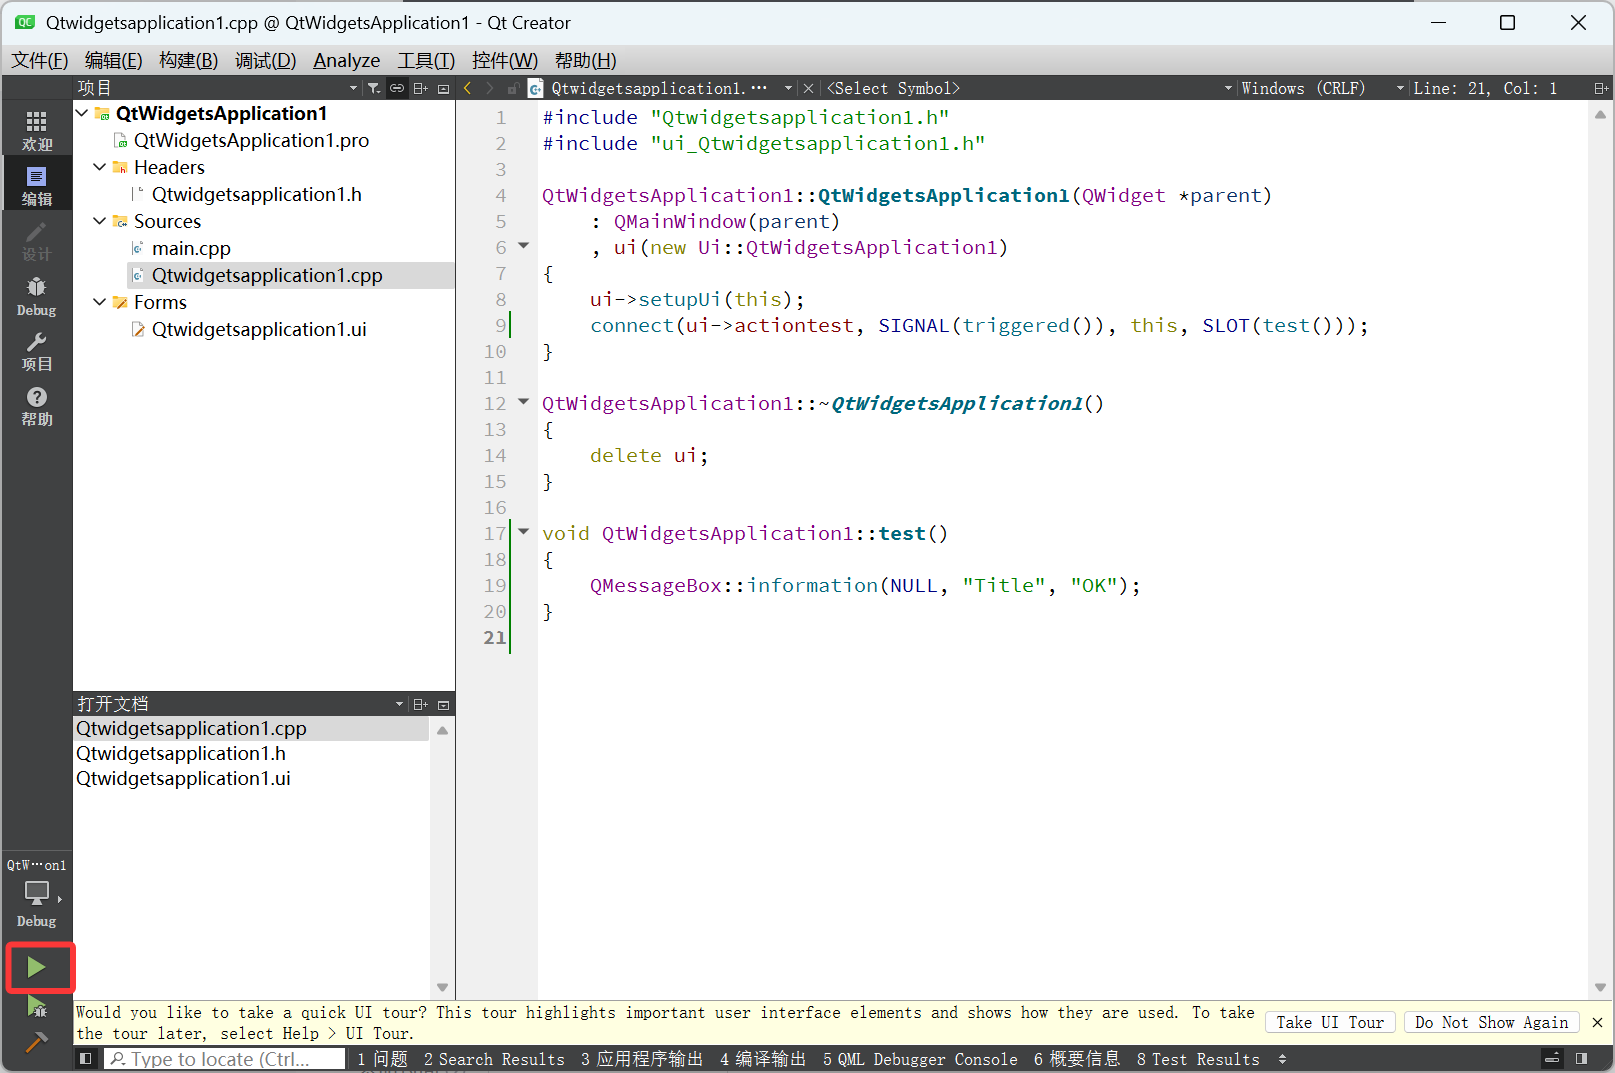Close the current editor document

pos(808,88)
